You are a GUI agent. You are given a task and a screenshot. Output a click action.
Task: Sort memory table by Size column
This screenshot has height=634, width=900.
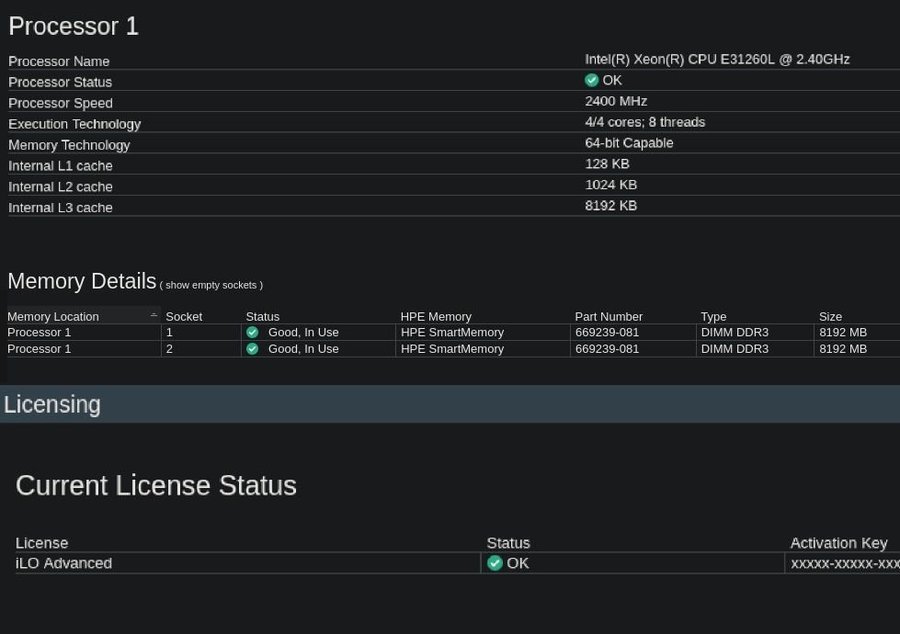[x=830, y=316]
